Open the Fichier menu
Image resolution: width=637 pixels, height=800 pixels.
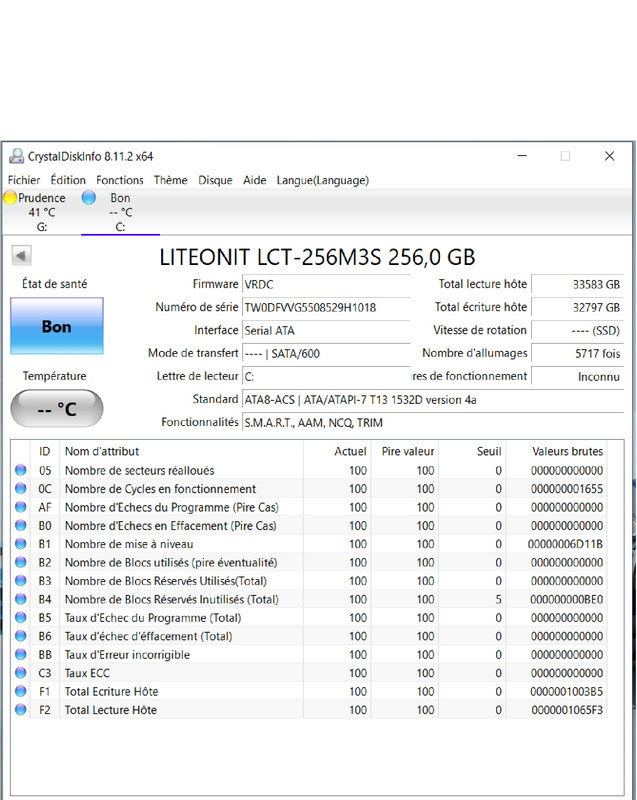point(23,180)
